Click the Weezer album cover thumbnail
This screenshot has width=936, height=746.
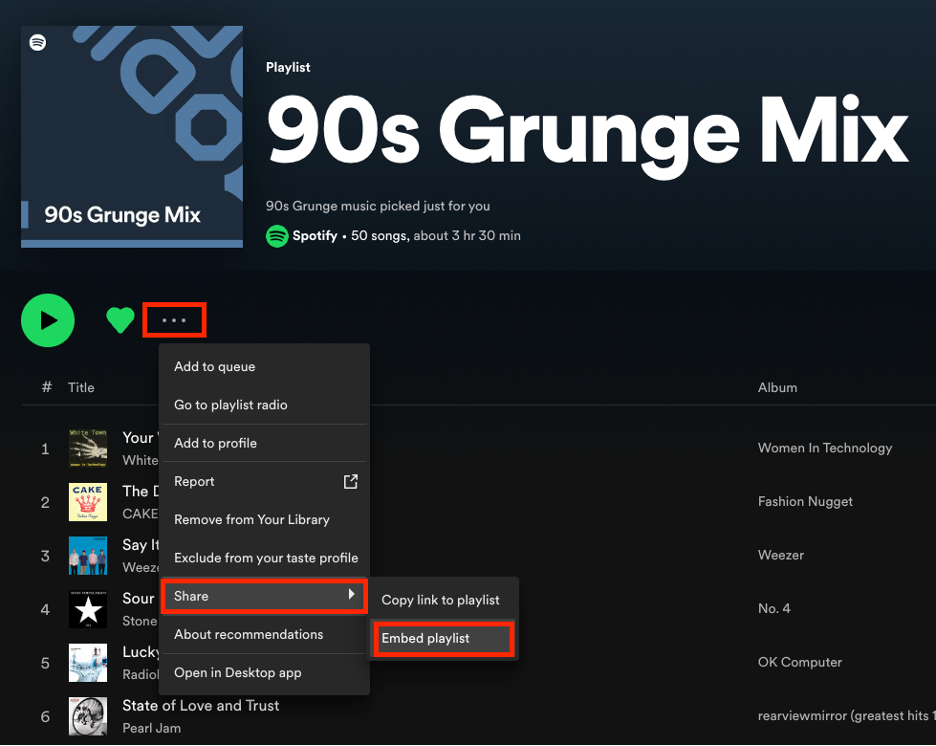(x=88, y=556)
